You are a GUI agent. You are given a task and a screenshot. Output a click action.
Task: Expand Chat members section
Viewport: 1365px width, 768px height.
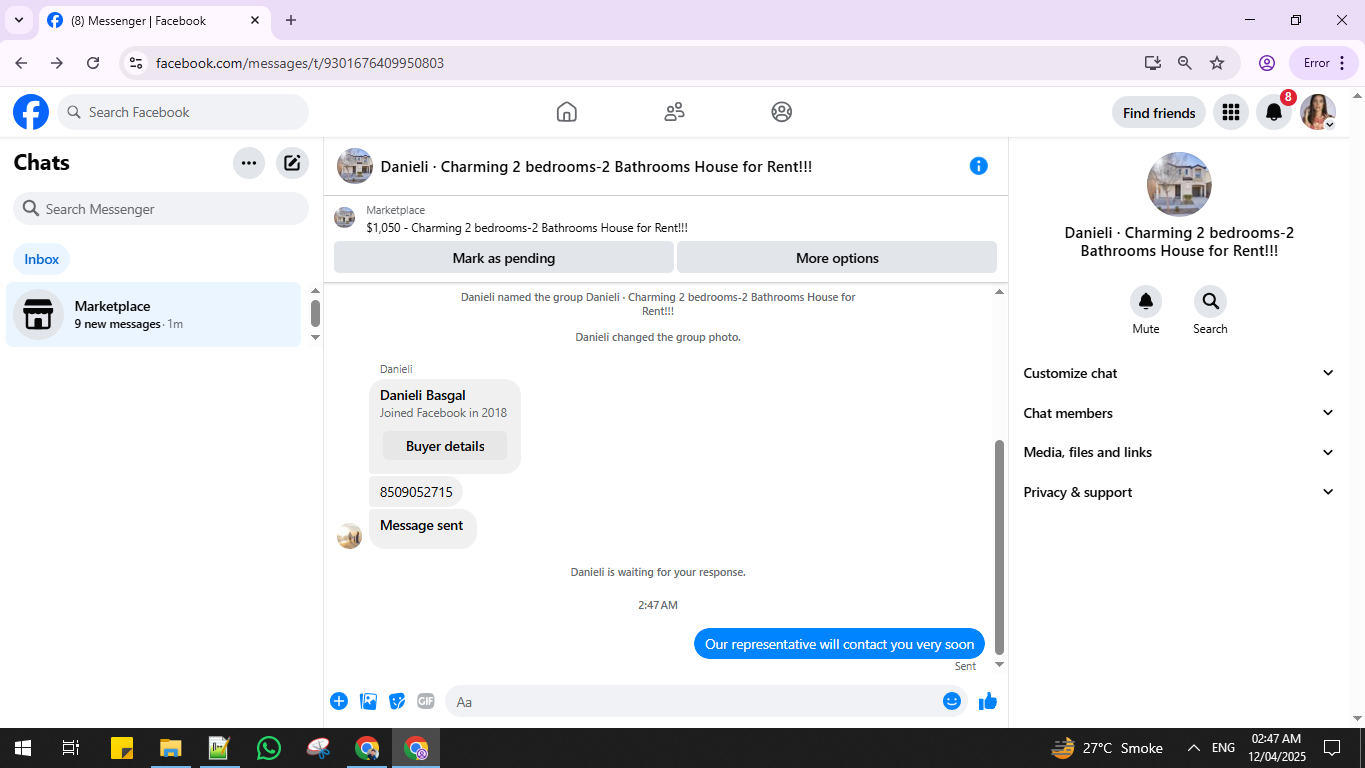click(x=1179, y=413)
